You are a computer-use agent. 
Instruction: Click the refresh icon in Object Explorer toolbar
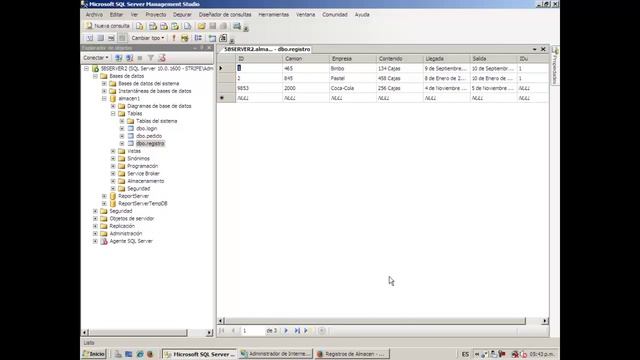162,58
